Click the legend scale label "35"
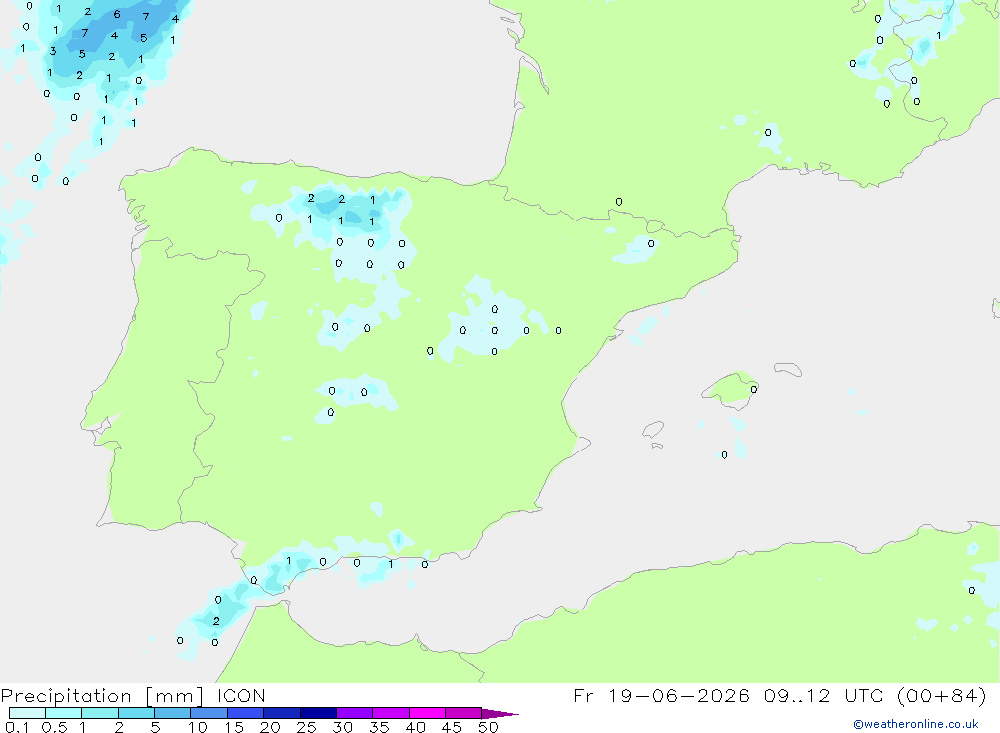1000x733 pixels. click(379, 727)
